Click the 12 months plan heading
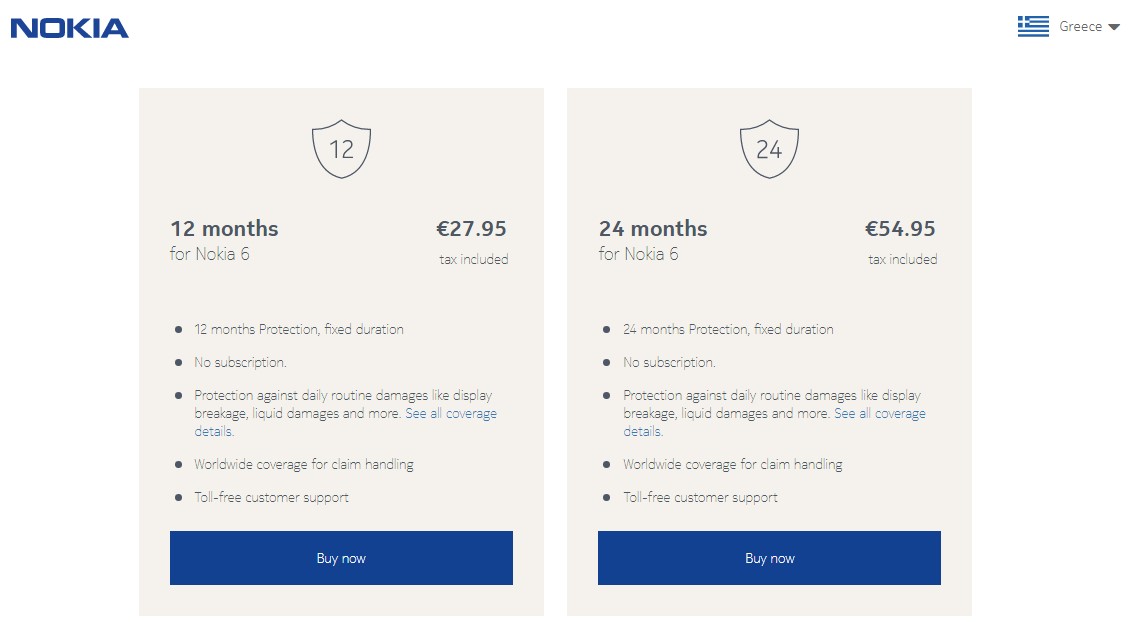This screenshot has height=622, width=1140. tap(224, 229)
